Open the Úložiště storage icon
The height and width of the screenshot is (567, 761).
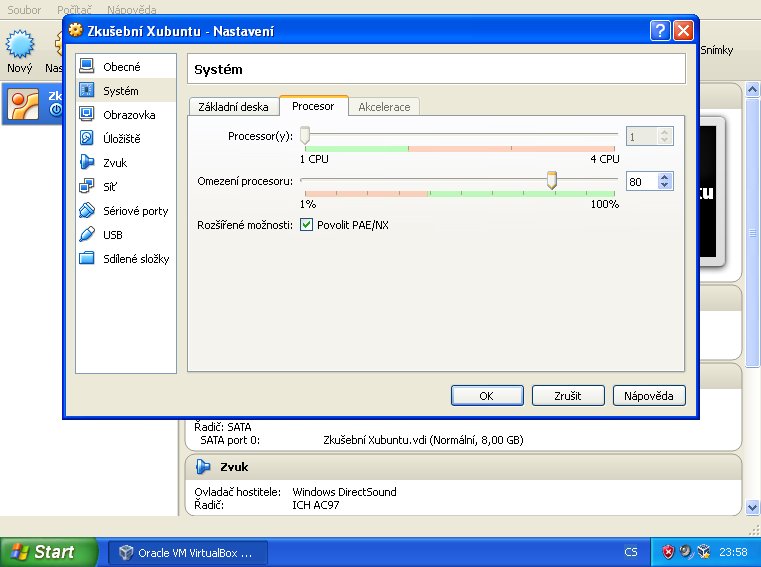pyautogui.click(x=87, y=138)
